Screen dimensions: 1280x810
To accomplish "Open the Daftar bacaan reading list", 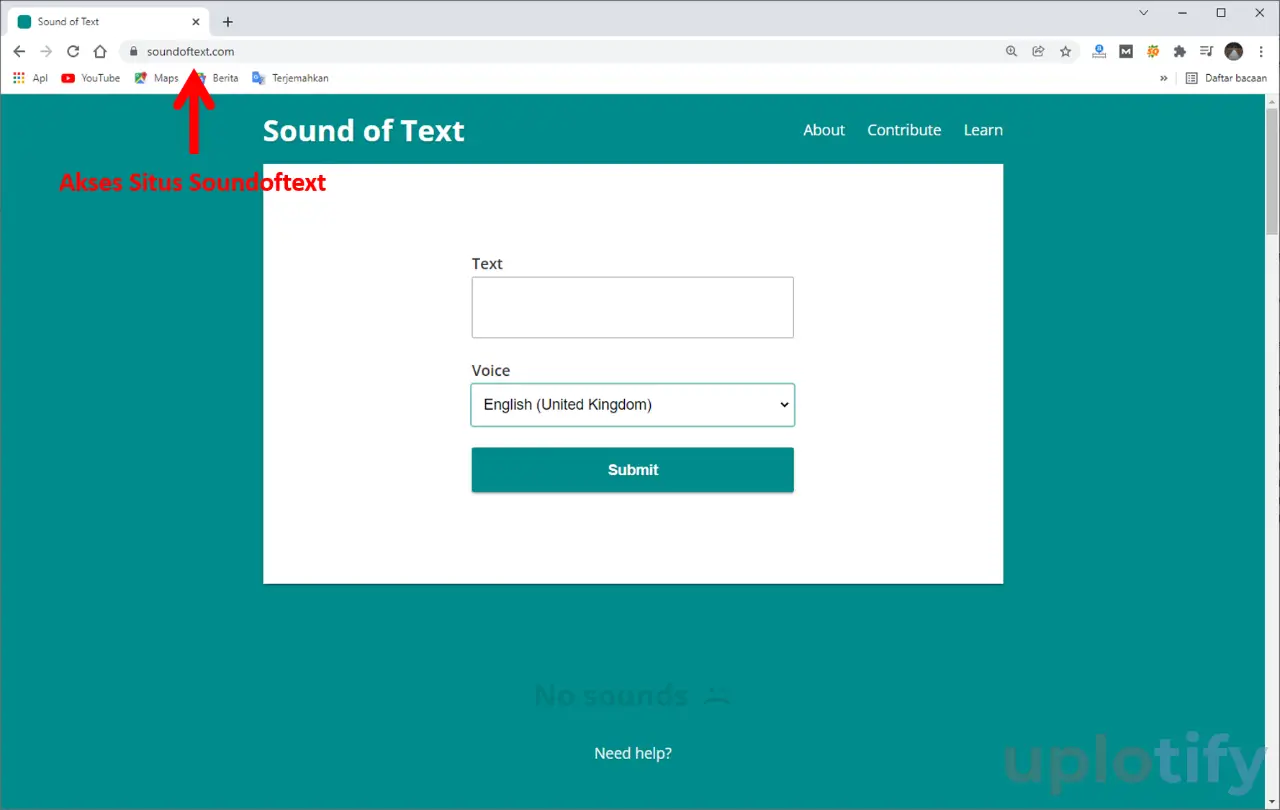I will tap(1226, 78).
